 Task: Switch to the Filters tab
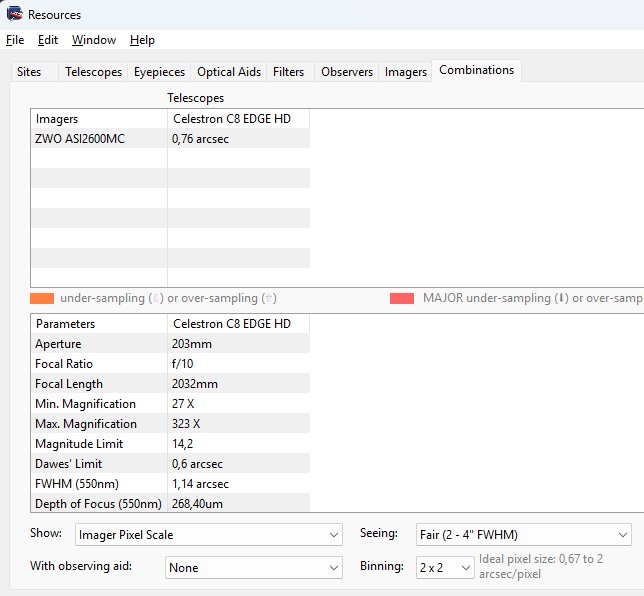tap(288, 72)
